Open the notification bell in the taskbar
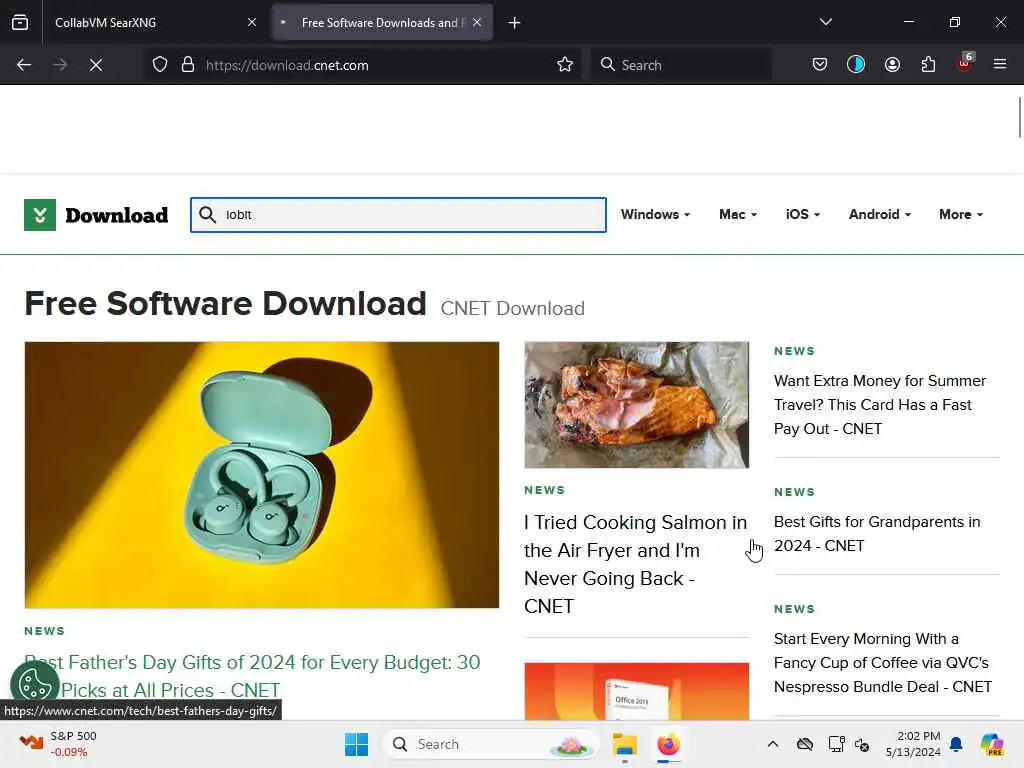This screenshot has height=768, width=1024. coord(956,744)
